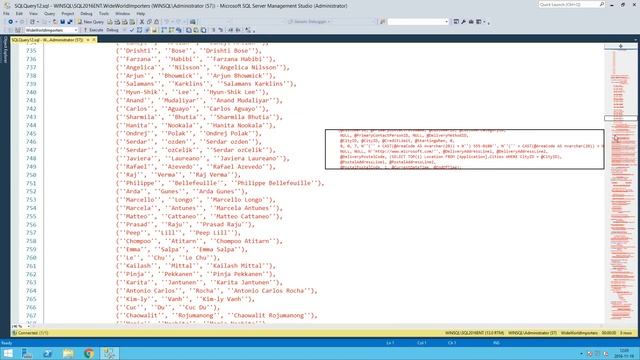Click the Debug button in the SQL toolbar

click(112, 30)
